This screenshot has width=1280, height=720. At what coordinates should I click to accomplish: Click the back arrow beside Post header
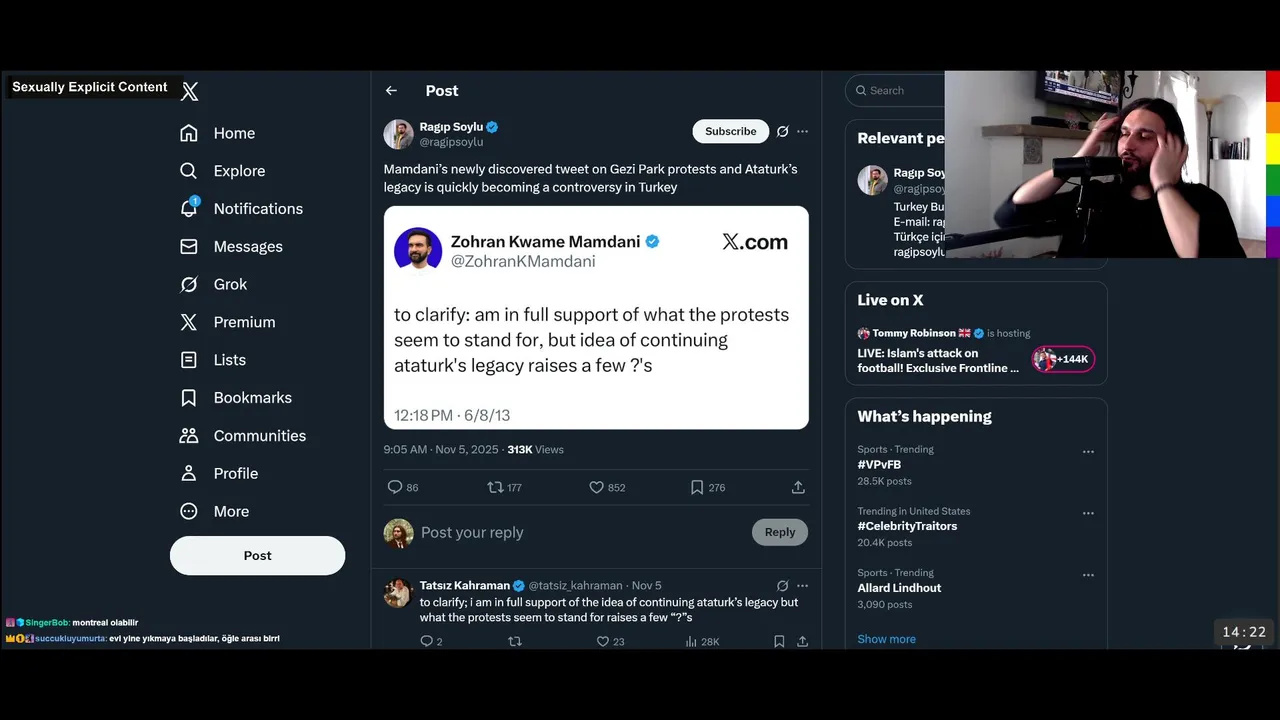pyautogui.click(x=391, y=91)
